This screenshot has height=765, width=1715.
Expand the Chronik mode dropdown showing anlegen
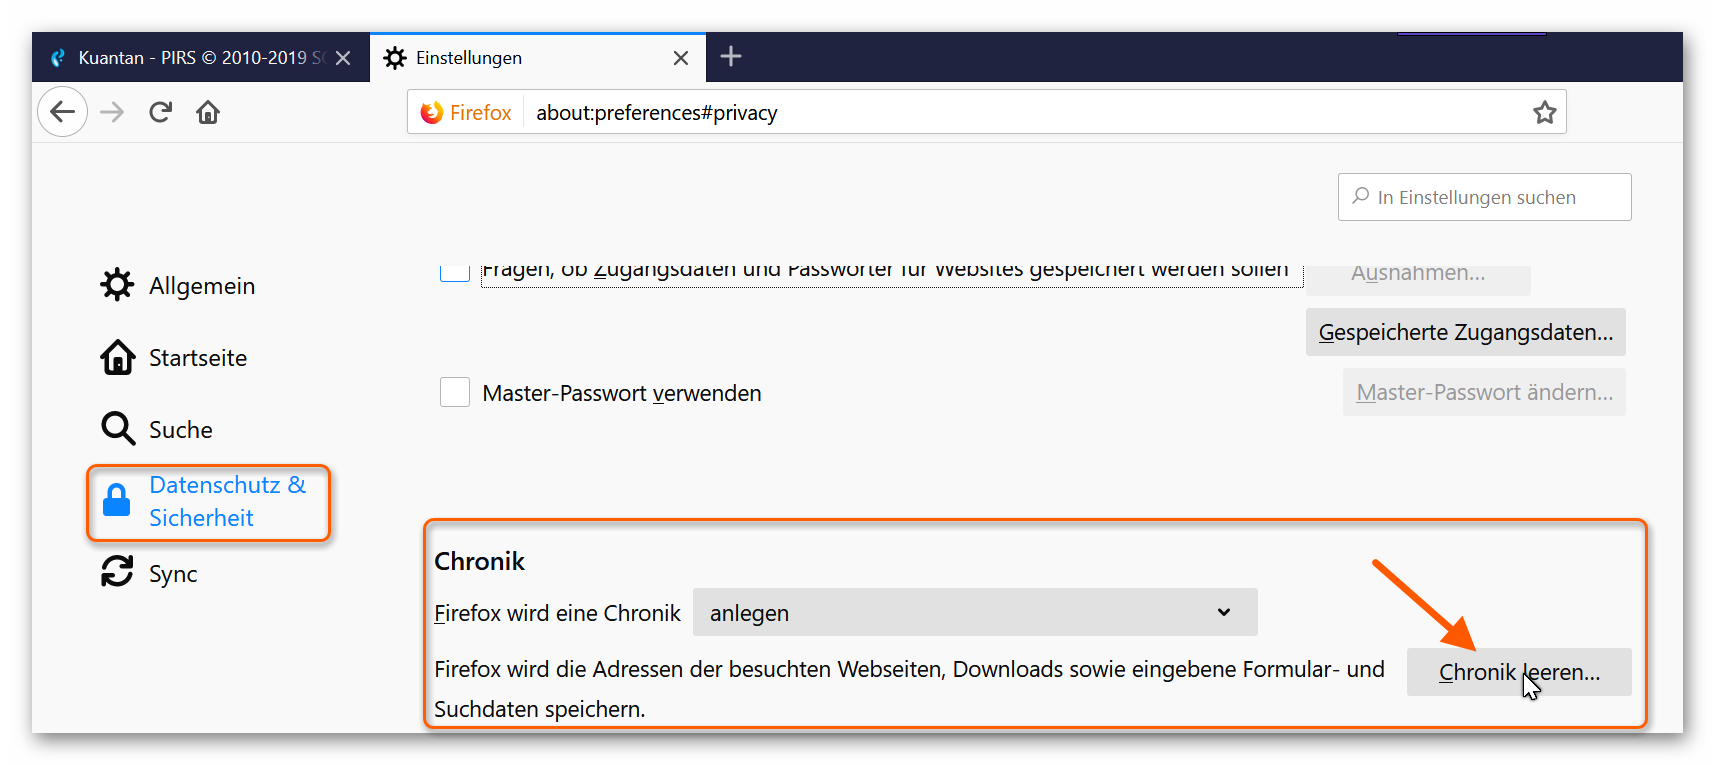pyautogui.click(x=975, y=612)
